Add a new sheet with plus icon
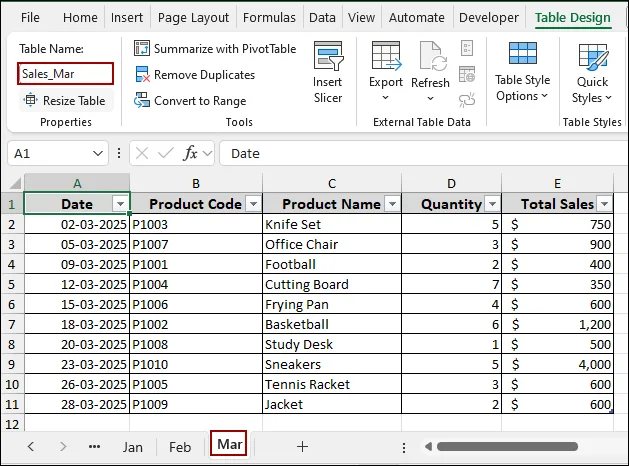The height and width of the screenshot is (466, 629). coord(302,446)
